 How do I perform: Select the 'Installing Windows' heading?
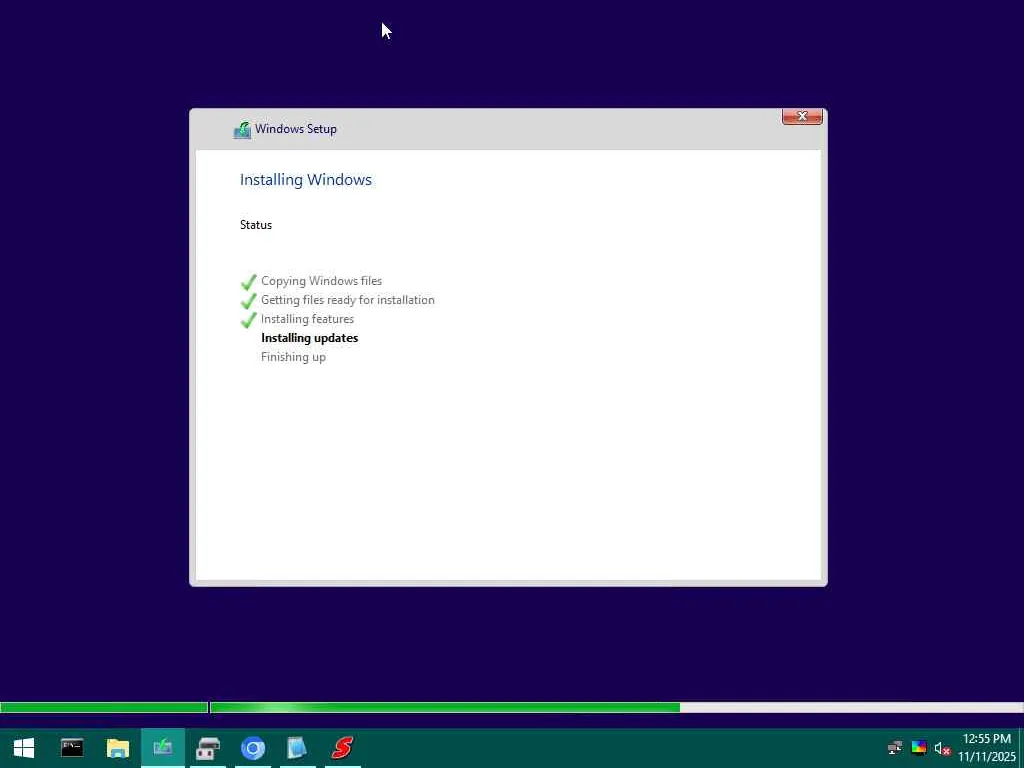tap(306, 180)
